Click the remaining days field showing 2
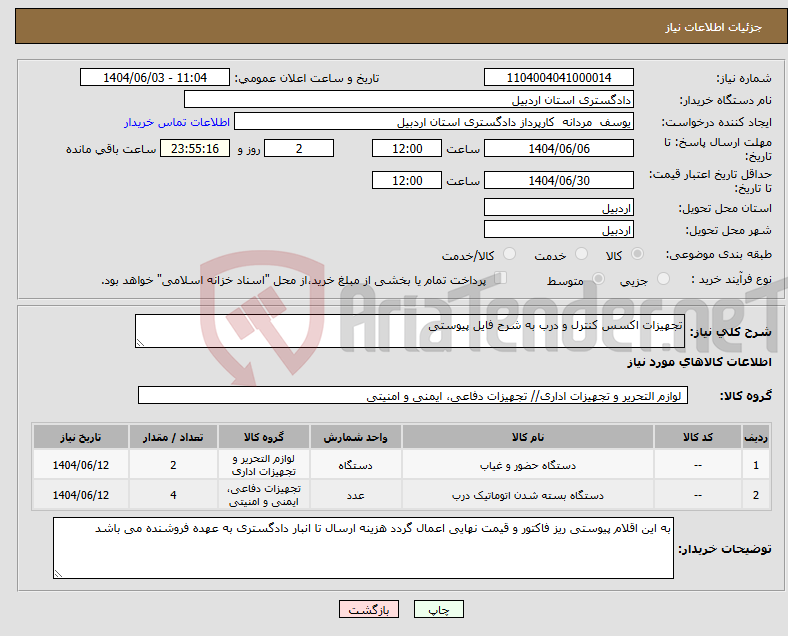This screenshot has width=788, height=636. point(299,149)
